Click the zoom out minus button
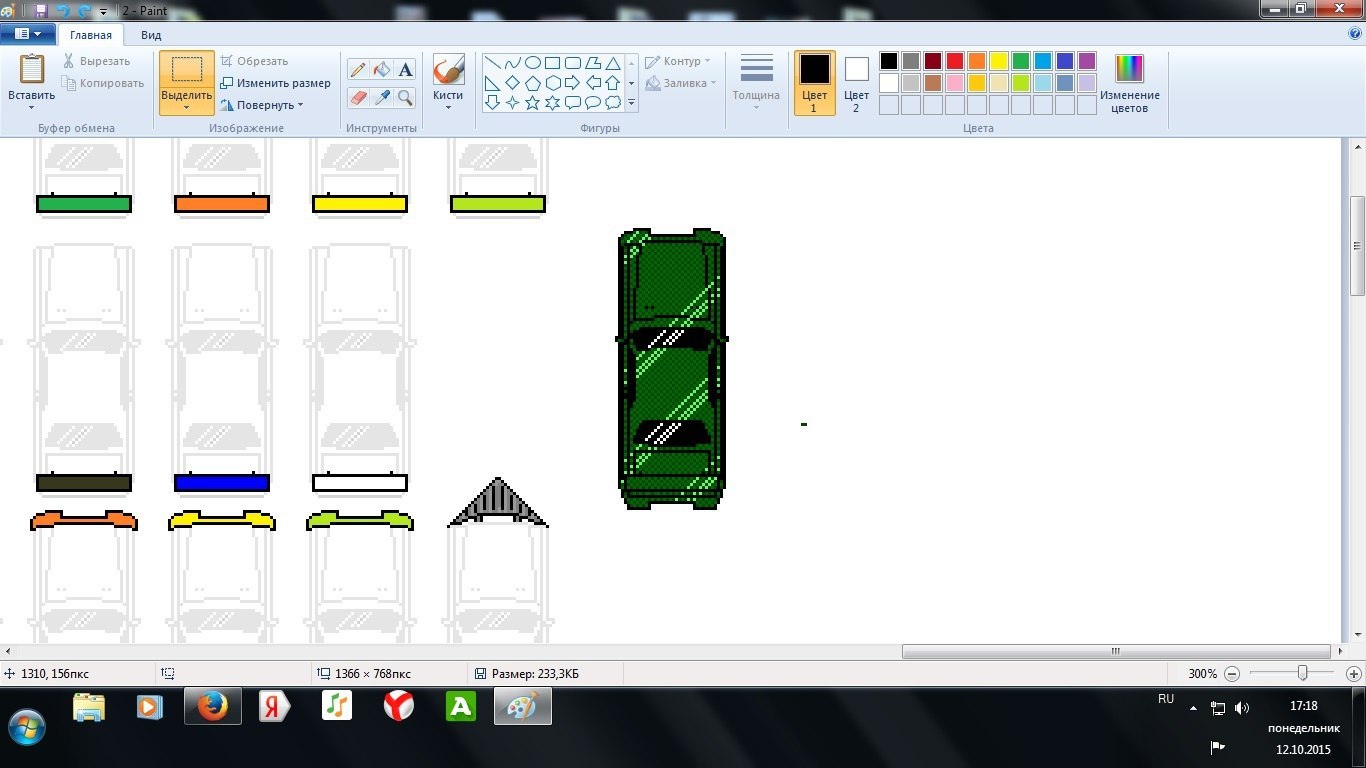 point(1232,674)
